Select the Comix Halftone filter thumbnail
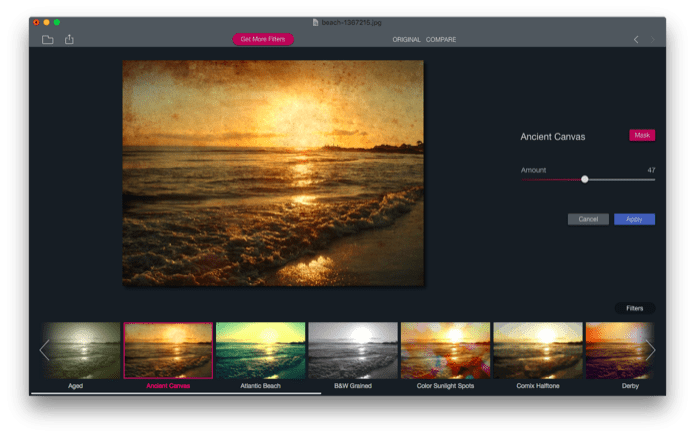This screenshot has height=437, width=695. pyautogui.click(x=538, y=351)
